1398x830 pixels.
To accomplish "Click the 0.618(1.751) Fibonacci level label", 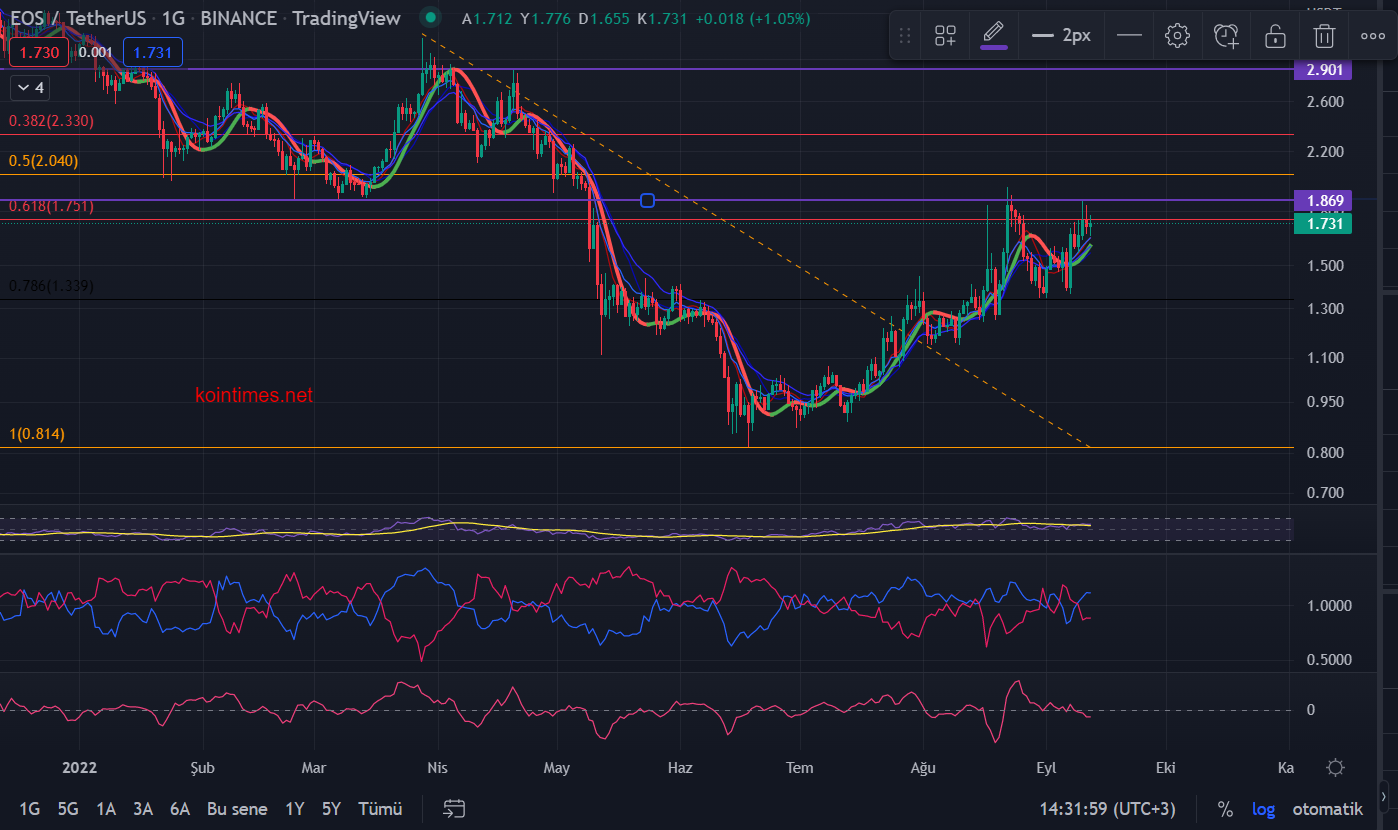I will coord(51,206).
